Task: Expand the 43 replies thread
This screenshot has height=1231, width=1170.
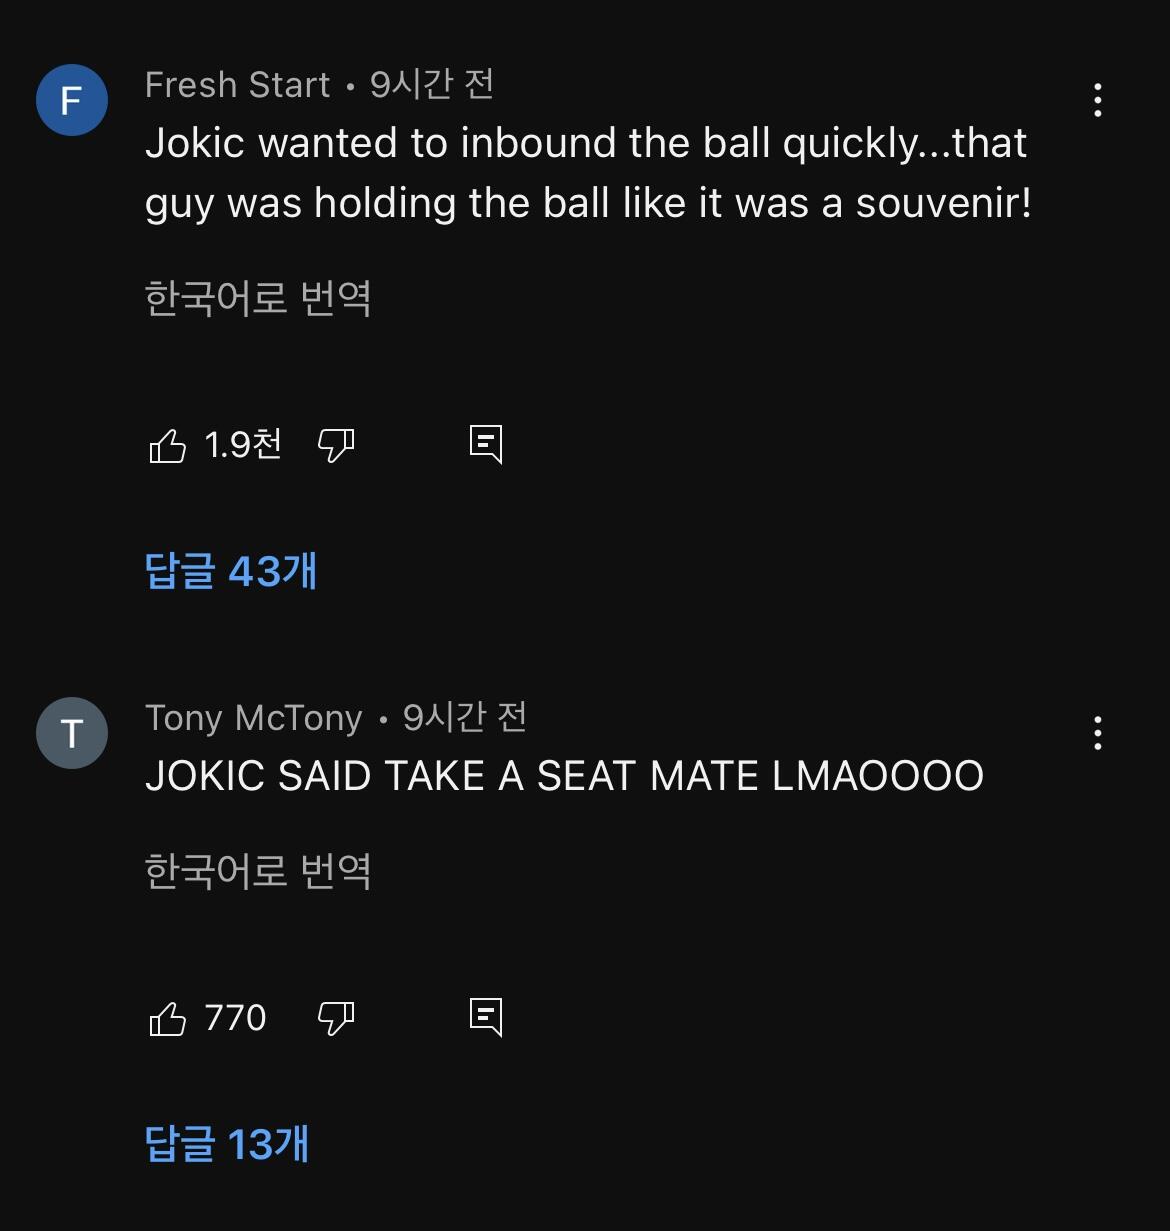Action: 231,571
